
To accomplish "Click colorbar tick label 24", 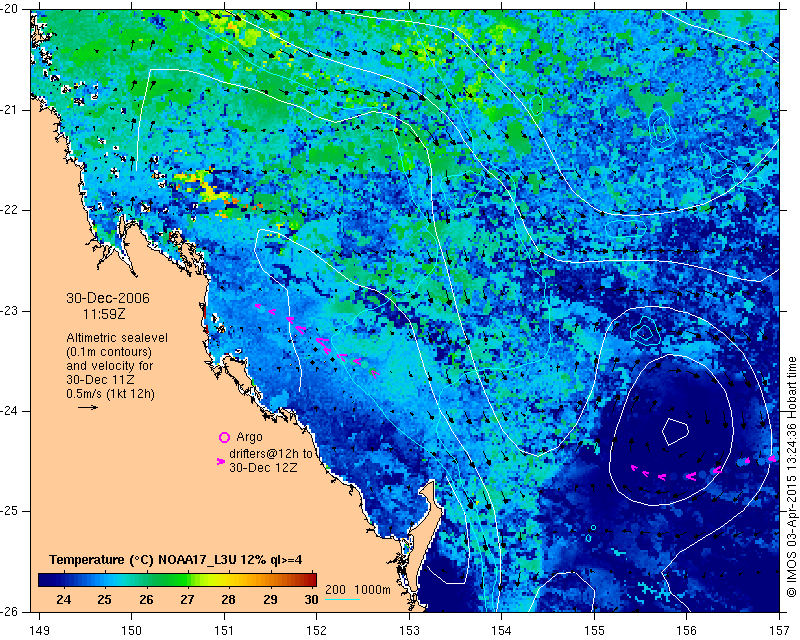I will click(x=64, y=599).
